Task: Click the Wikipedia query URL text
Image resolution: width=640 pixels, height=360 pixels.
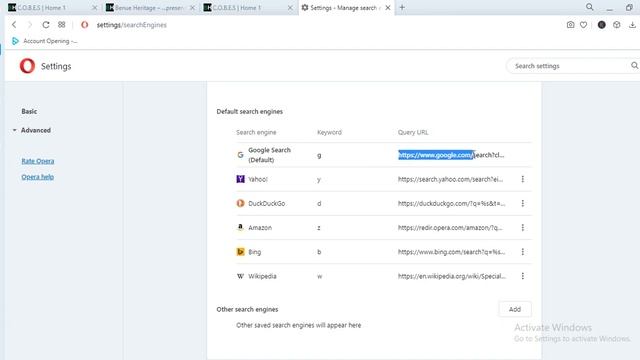Action: click(x=452, y=276)
